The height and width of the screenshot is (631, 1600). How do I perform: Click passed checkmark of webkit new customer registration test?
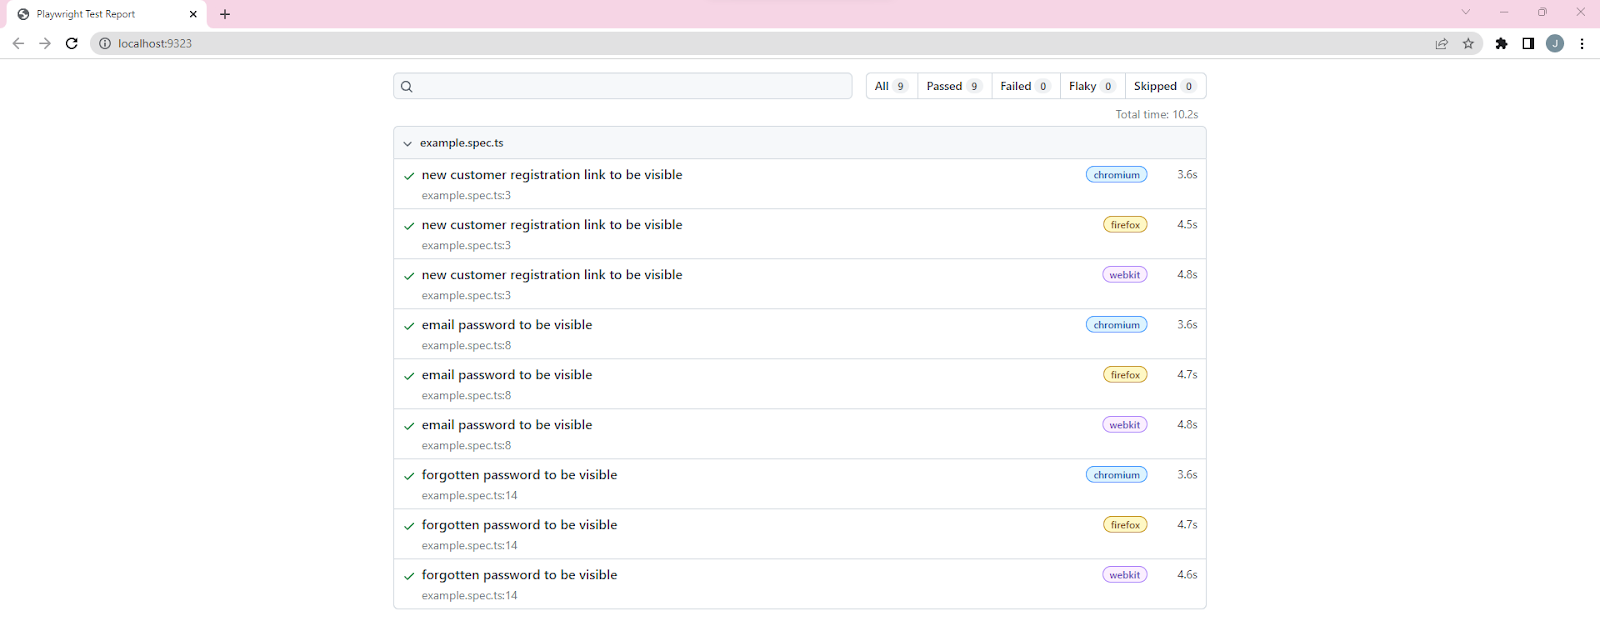coord(409,276)
